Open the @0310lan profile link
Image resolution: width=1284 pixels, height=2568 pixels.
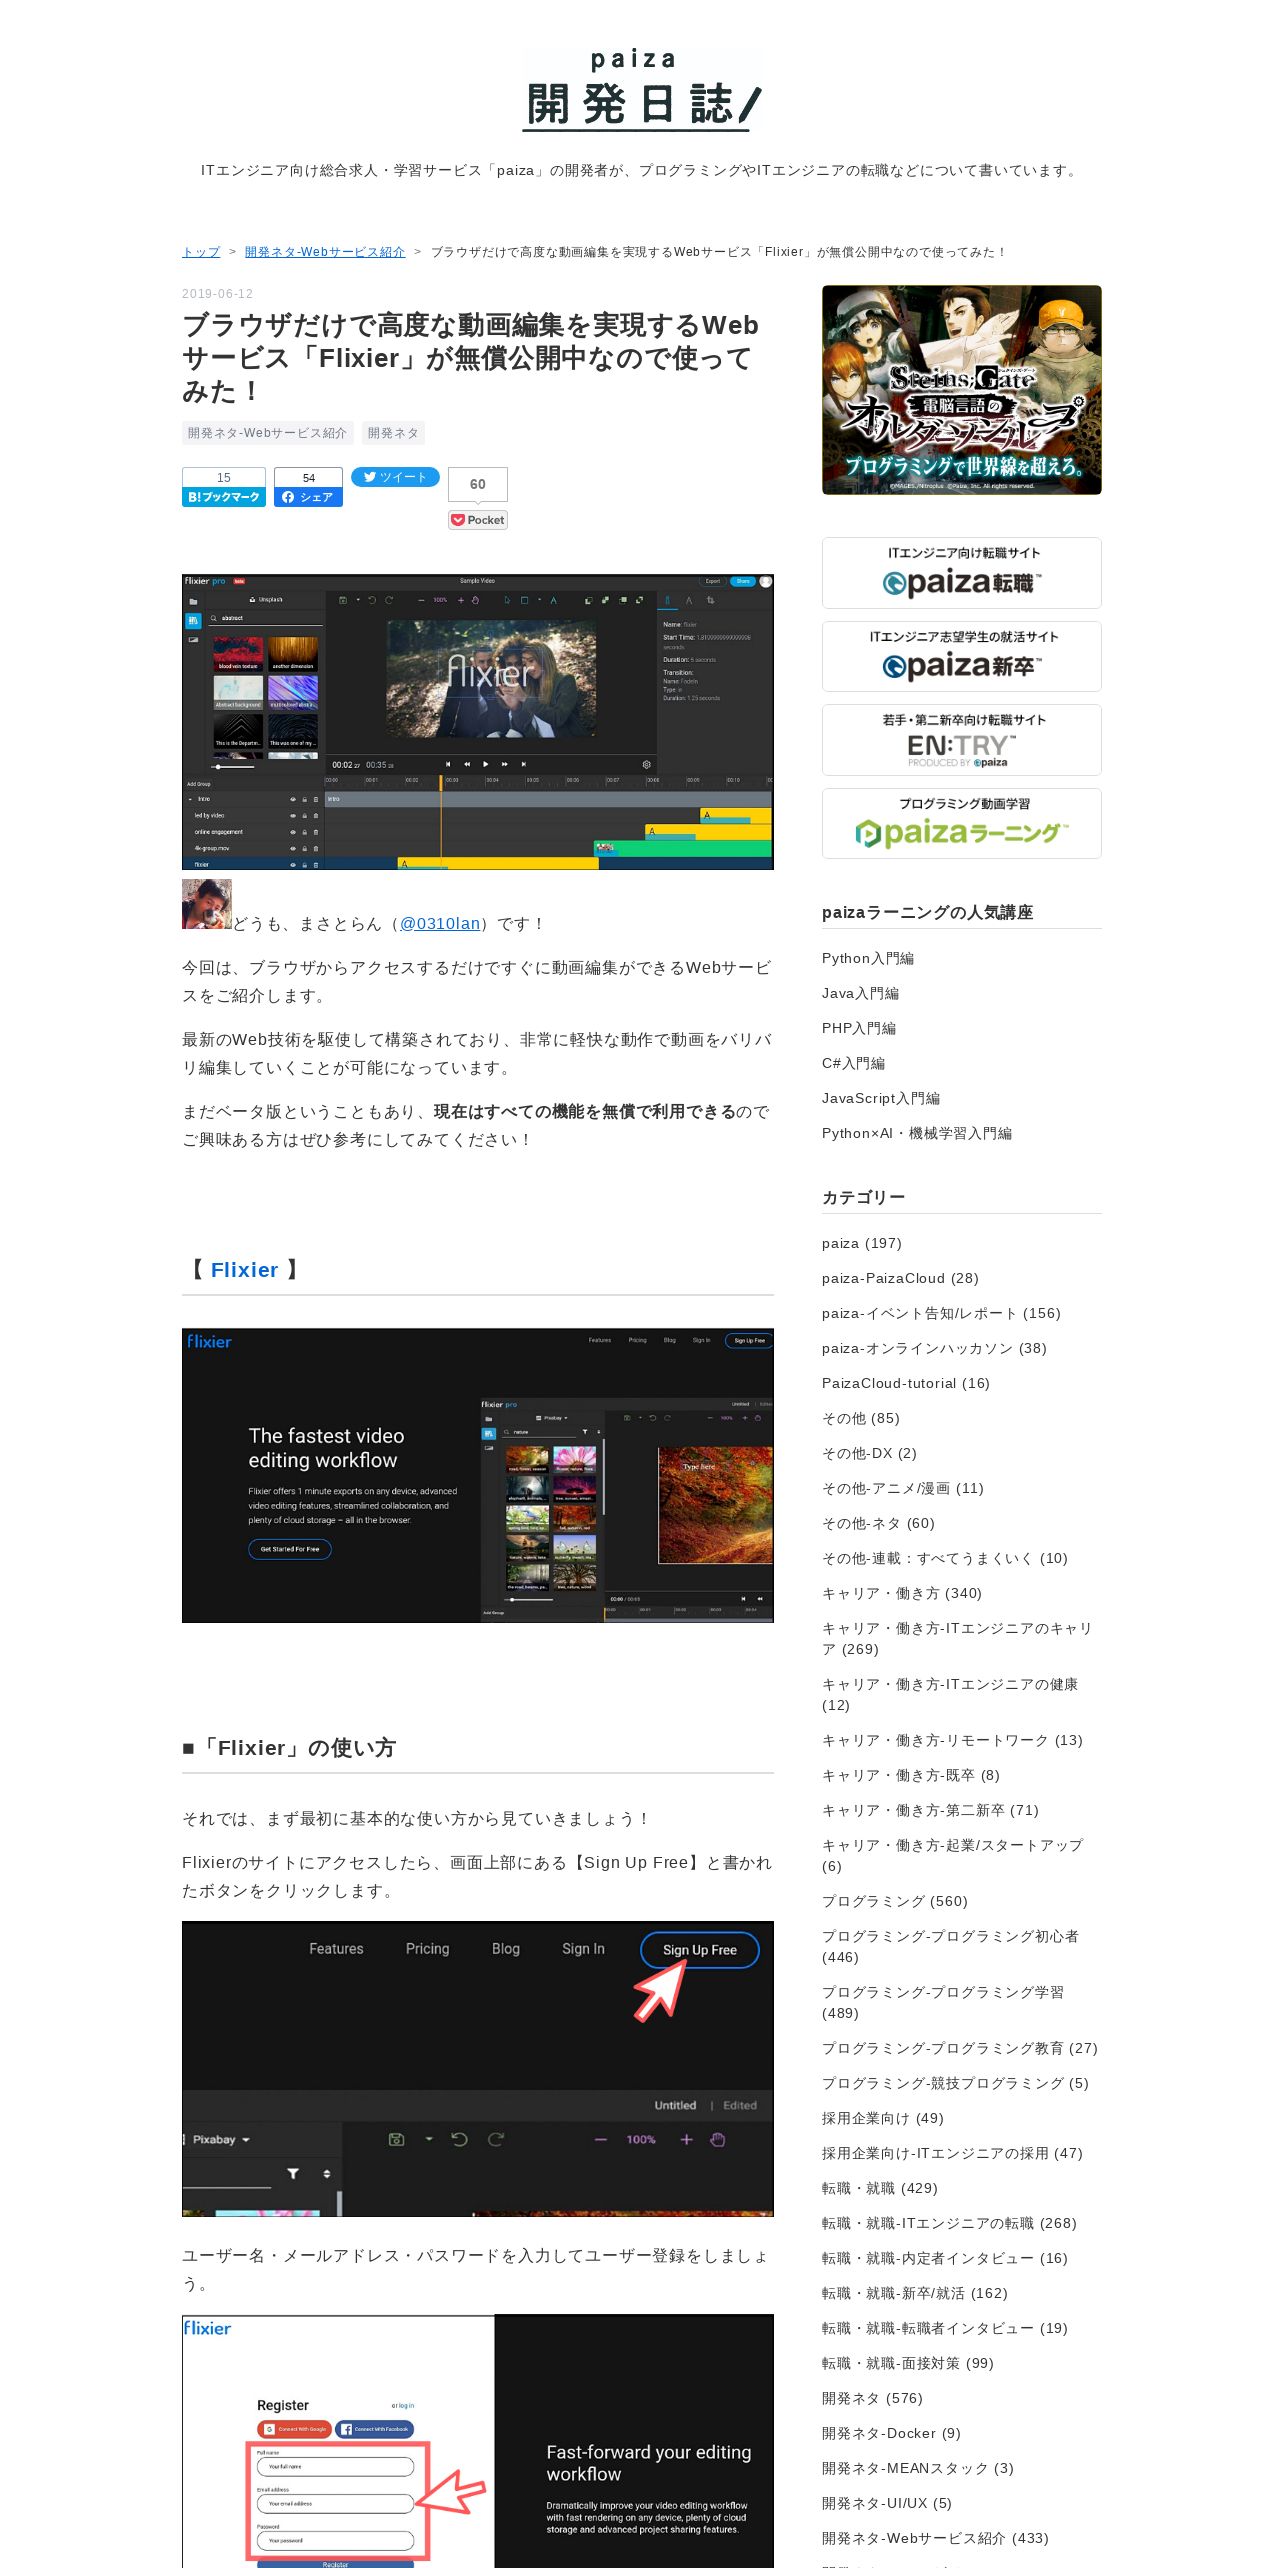click(440, 924)
